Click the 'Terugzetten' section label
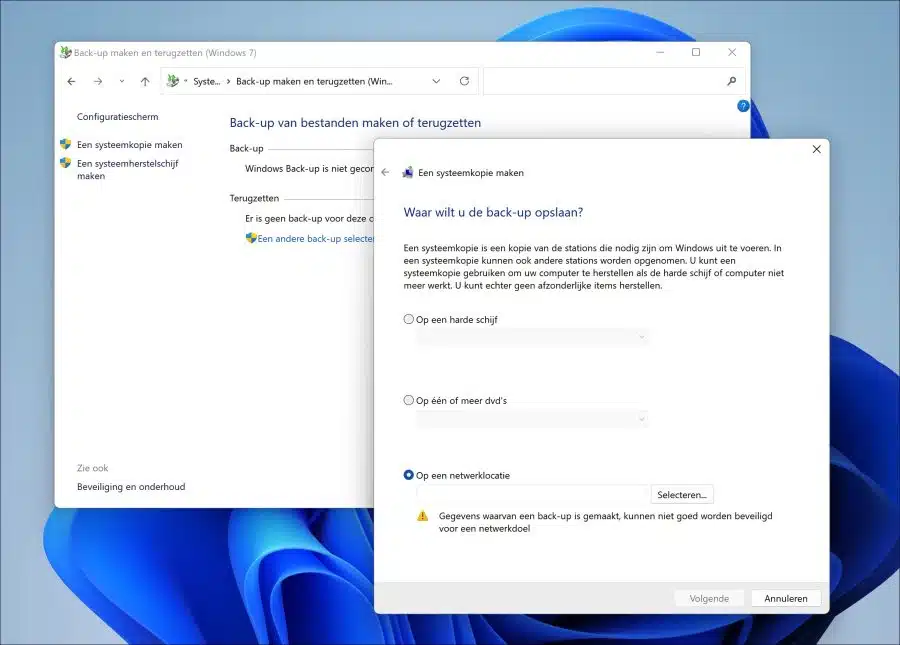Screen dimensions: 900x645 coord(254,198)
